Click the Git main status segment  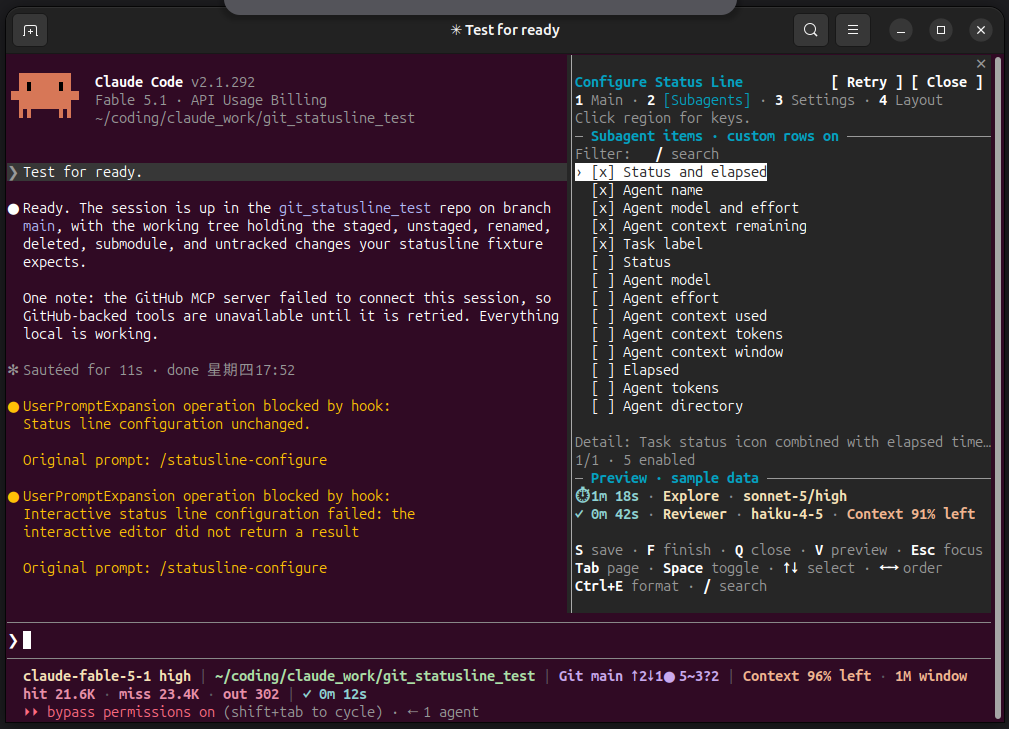click(x=638, y=676)
